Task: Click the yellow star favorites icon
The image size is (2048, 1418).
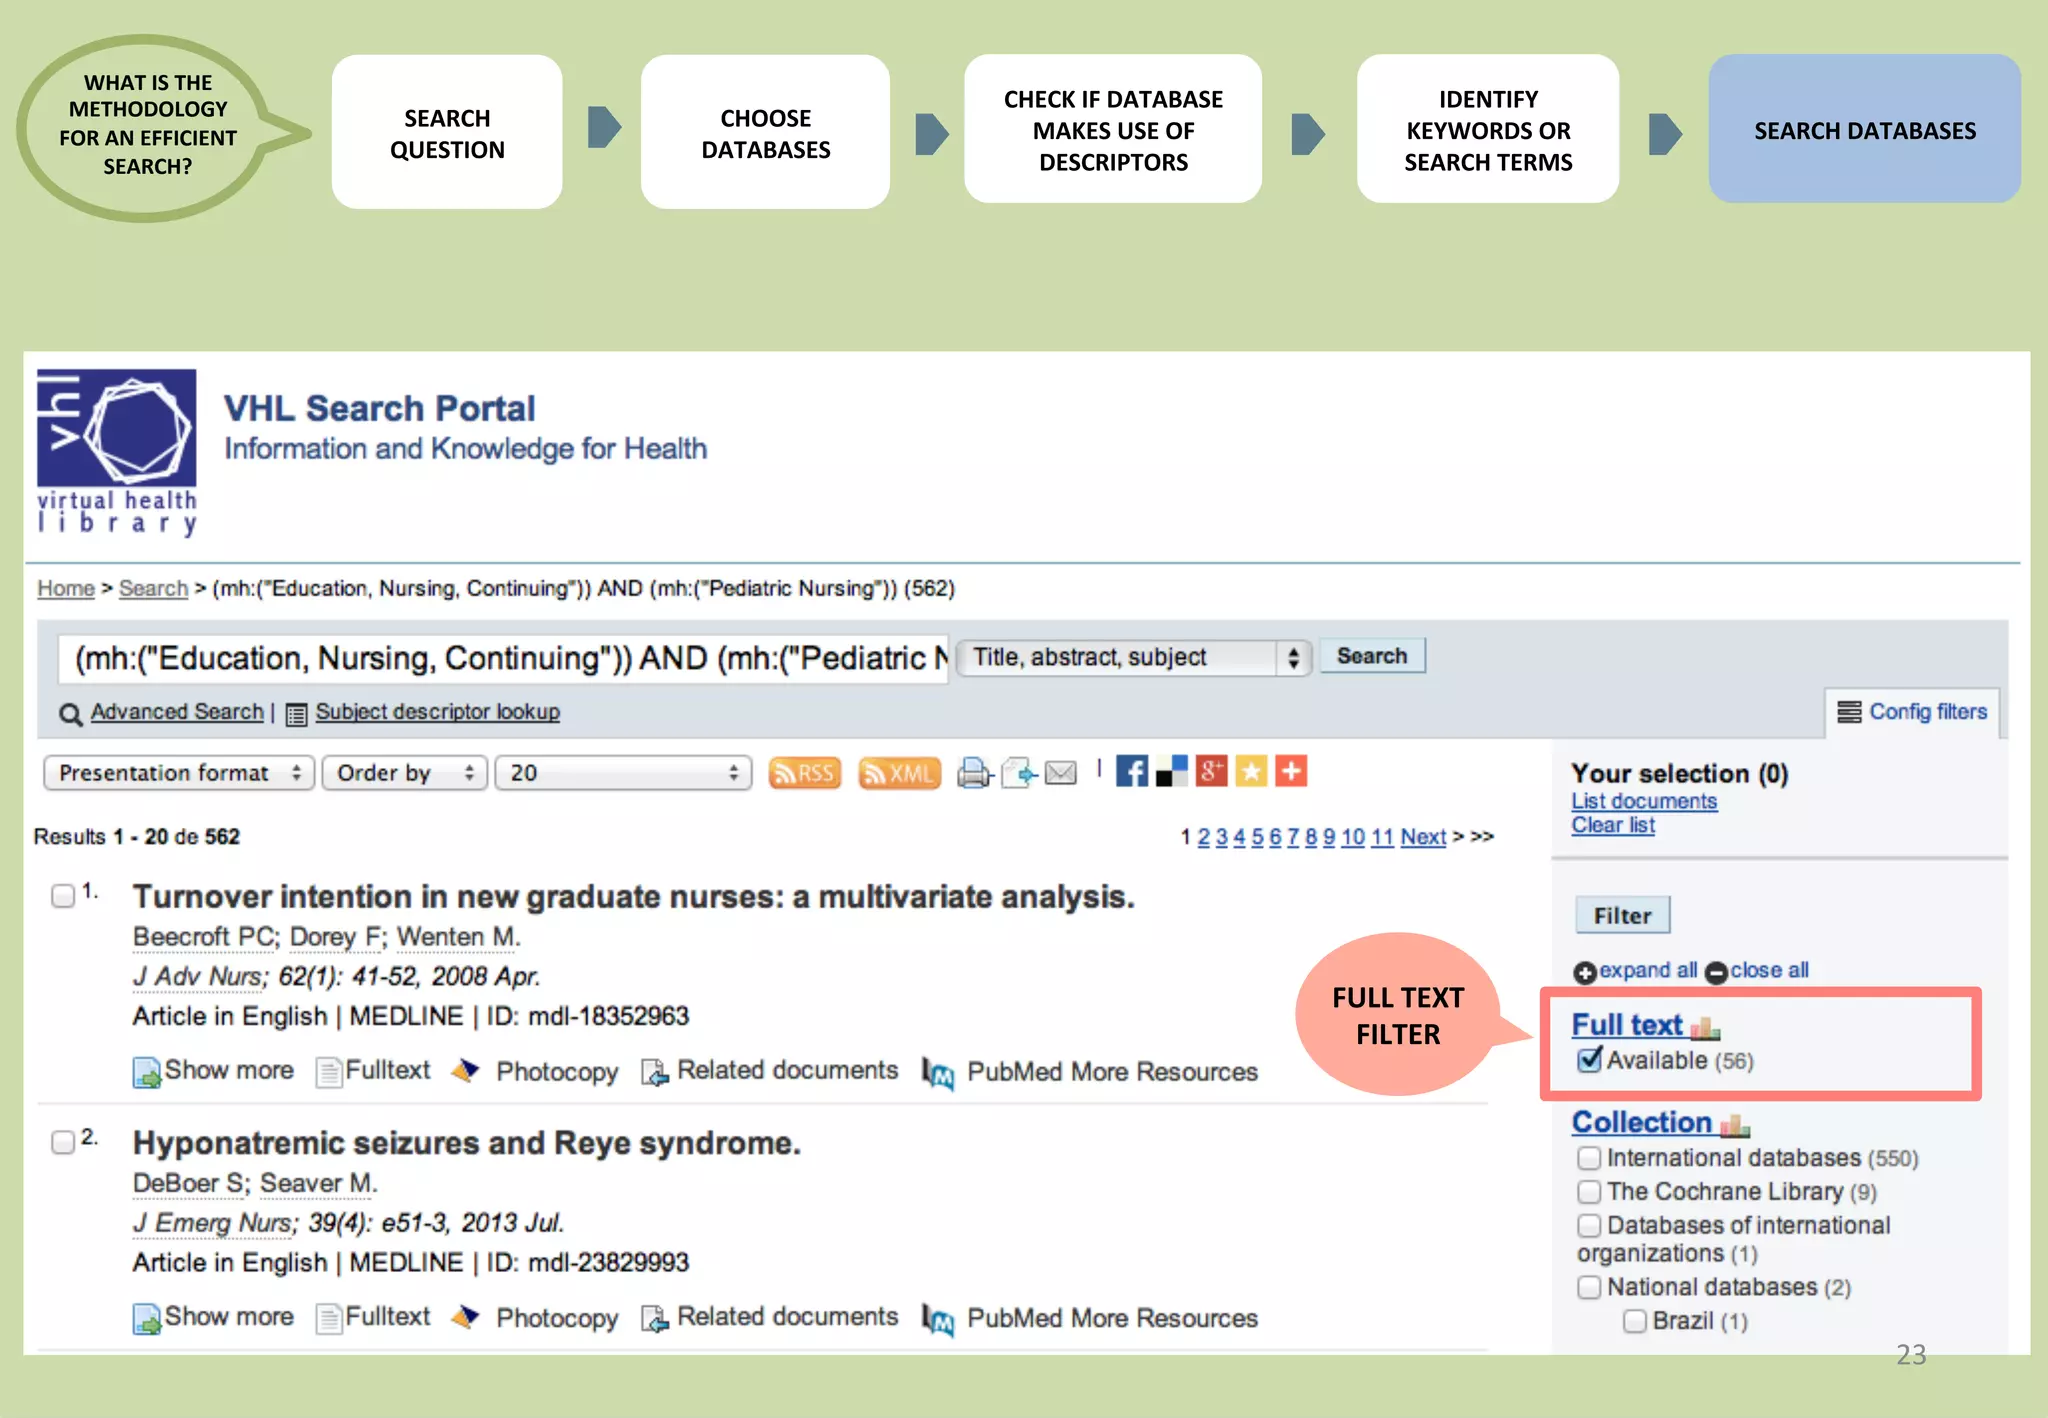Action: [1251, 771]
